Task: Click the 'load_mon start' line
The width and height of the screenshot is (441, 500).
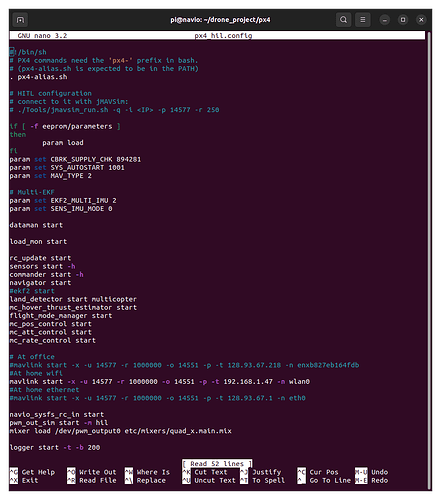Action: (x=38, y=241)
